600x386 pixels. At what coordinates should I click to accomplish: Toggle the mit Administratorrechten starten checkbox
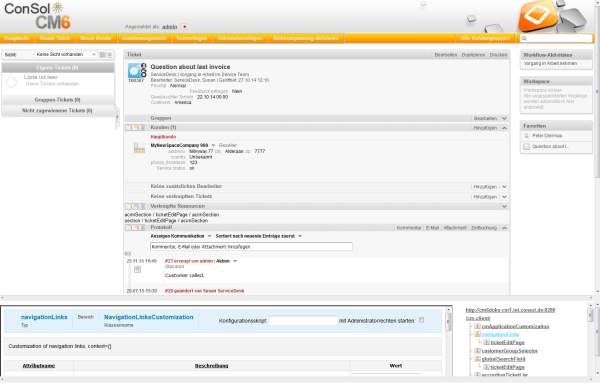click(x=422, y=320)
